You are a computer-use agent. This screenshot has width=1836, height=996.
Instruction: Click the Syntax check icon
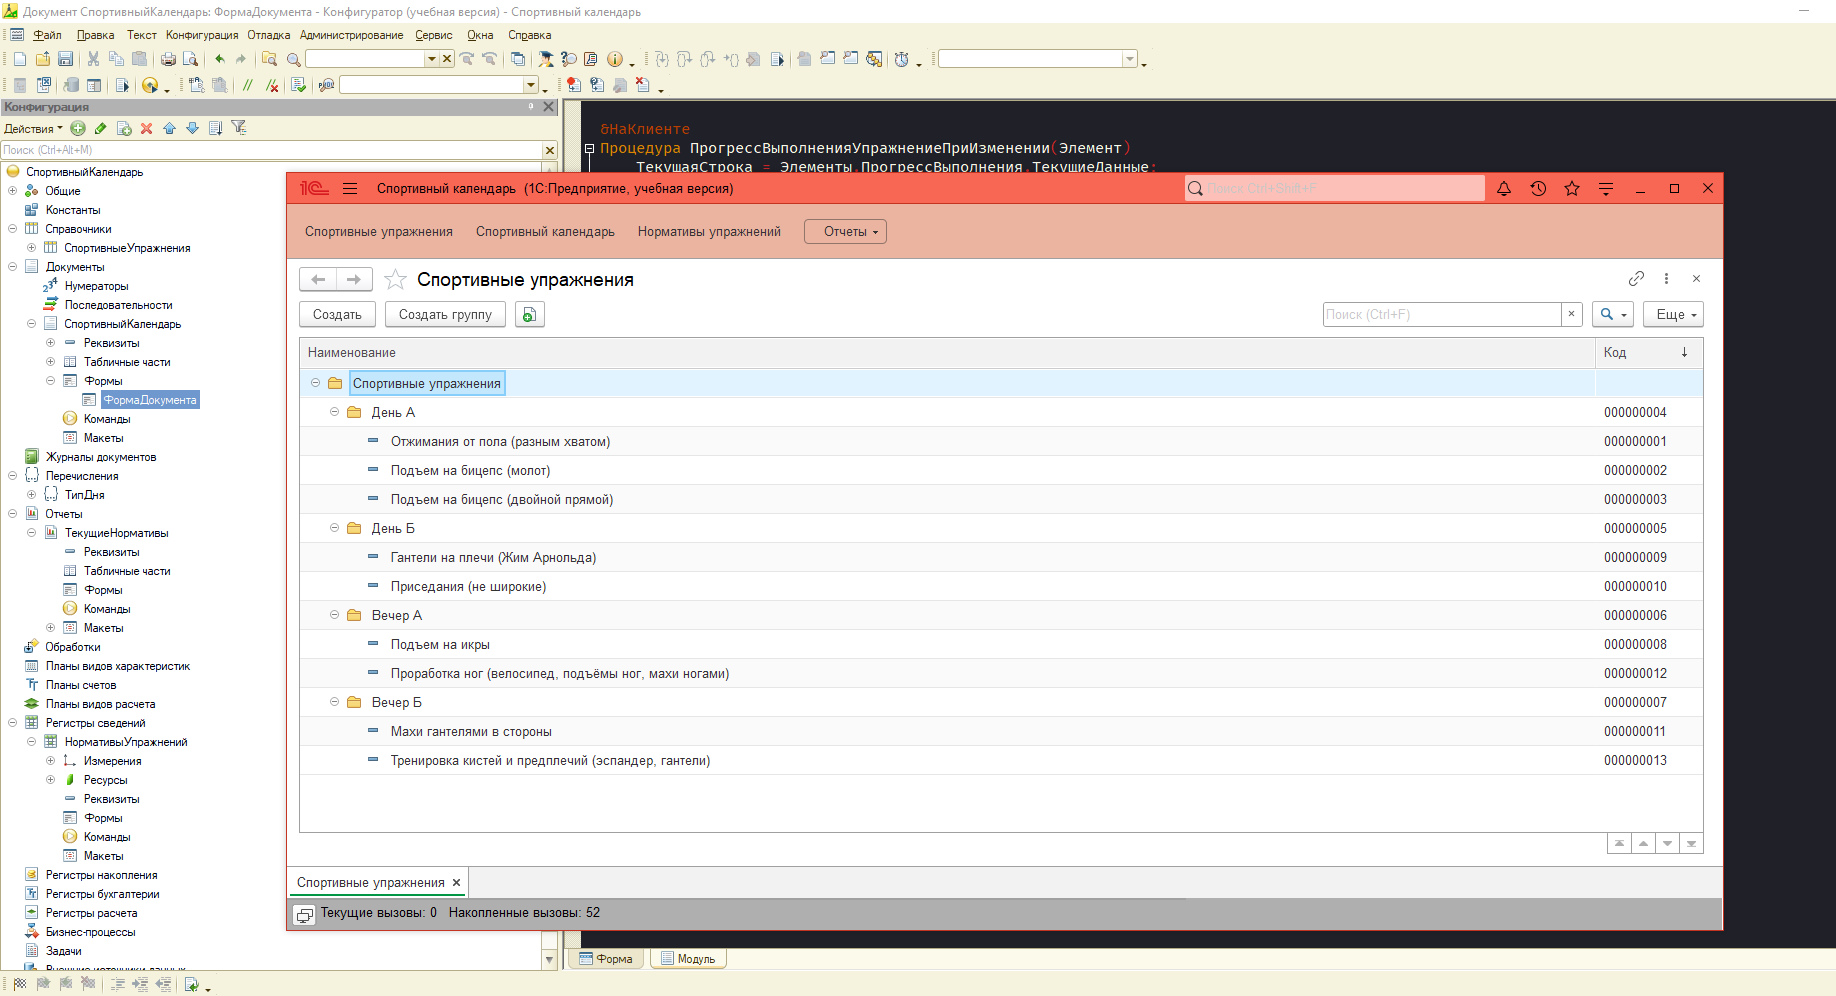pyautogui.click(x=298, y=85)
